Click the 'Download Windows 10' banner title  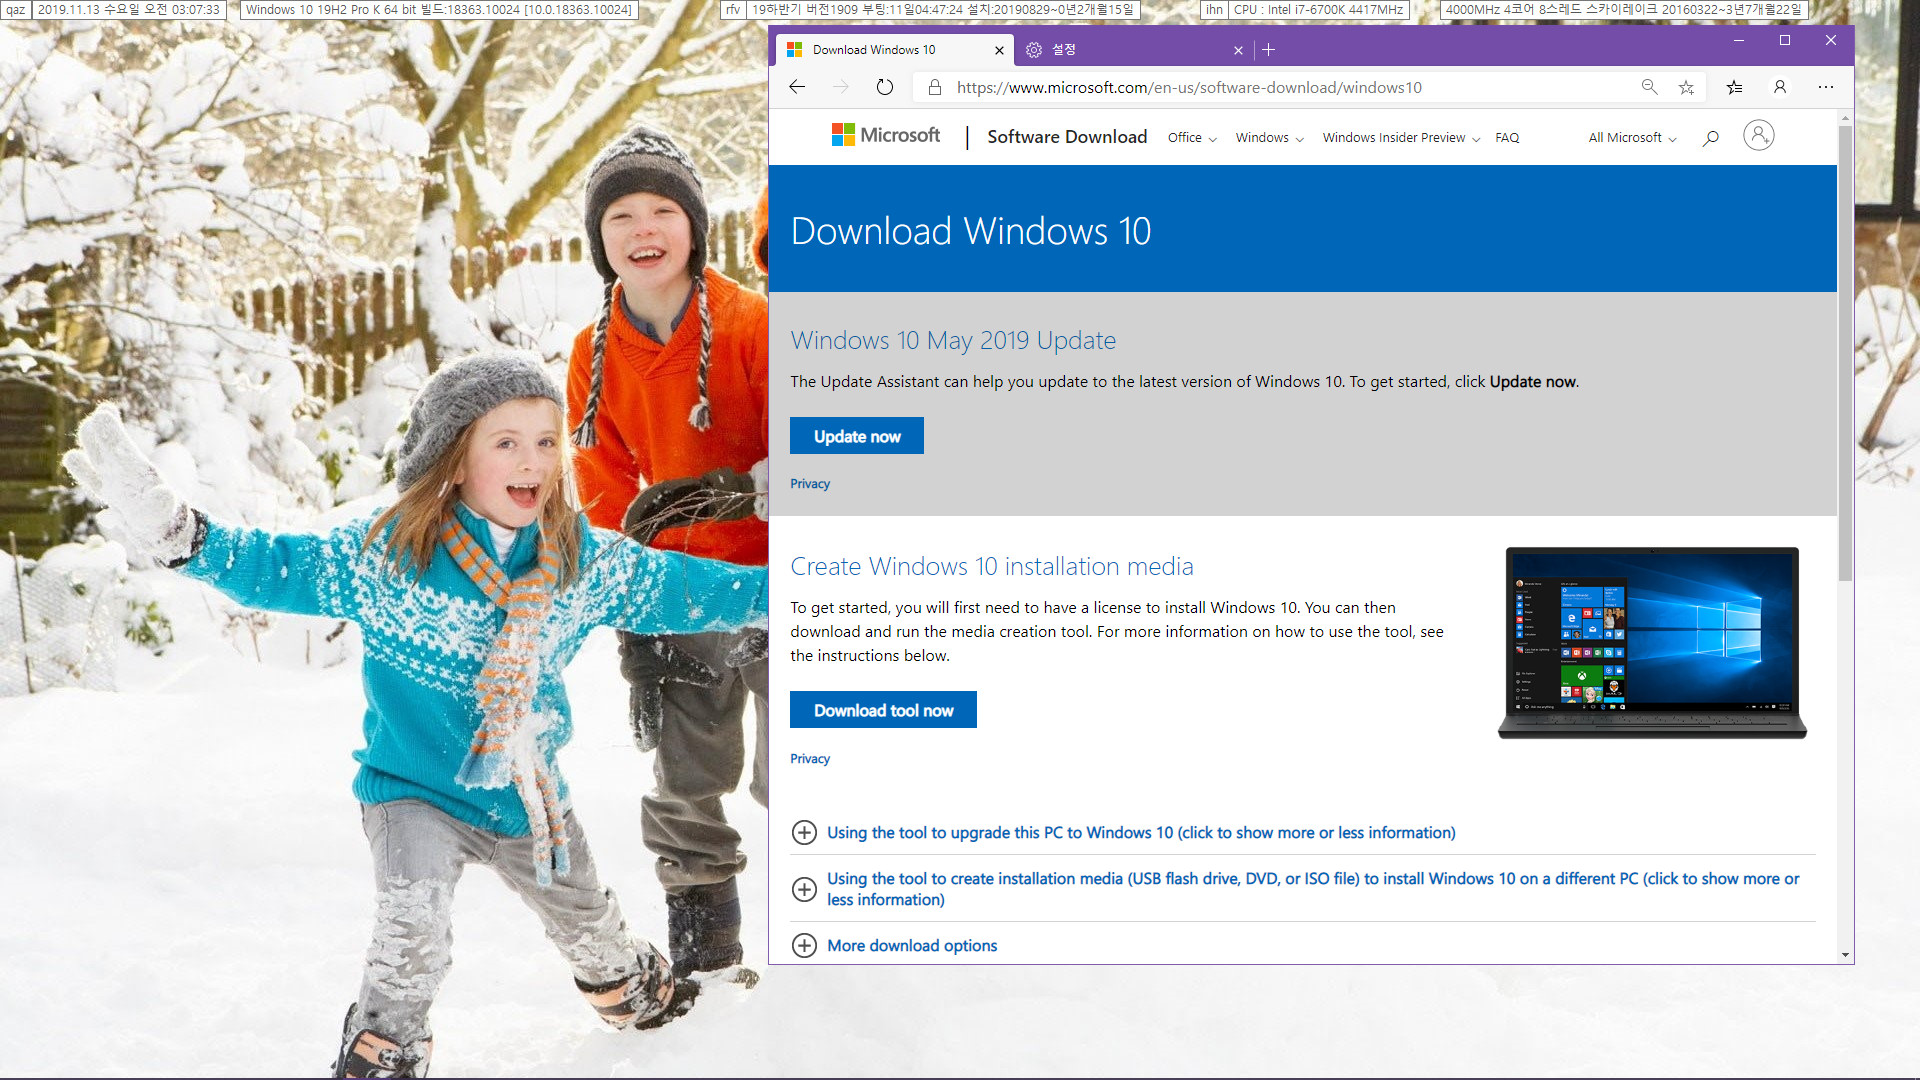click(x=971, y=231)
